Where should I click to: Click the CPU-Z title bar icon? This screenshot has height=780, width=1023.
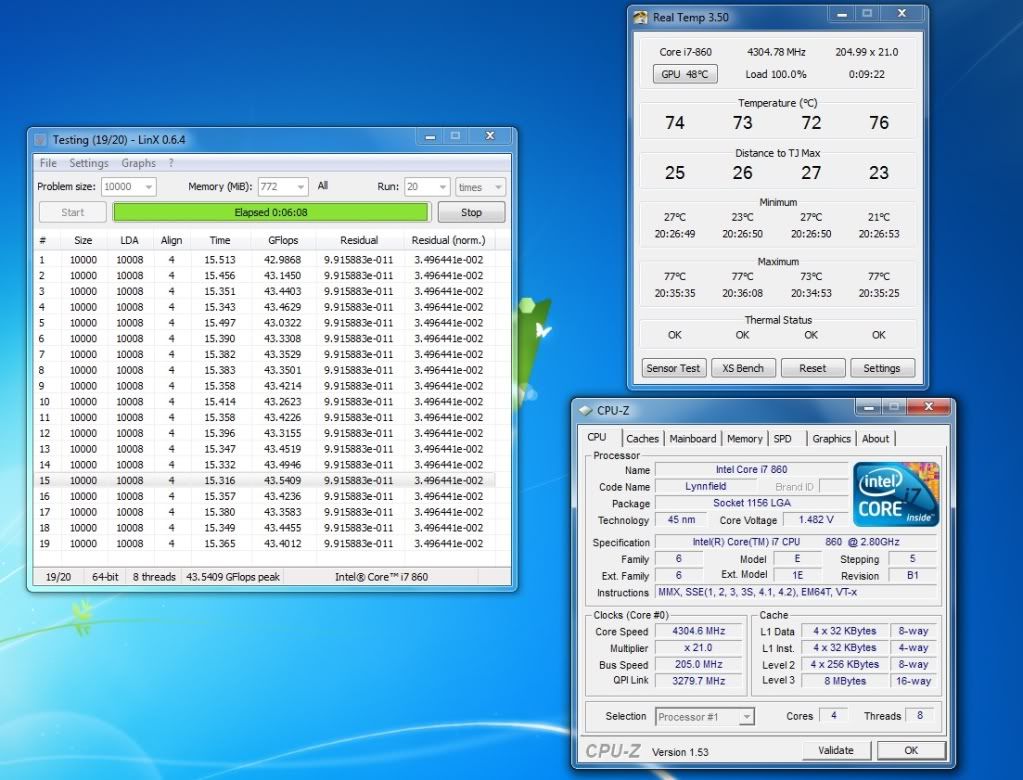coord(585,410)
